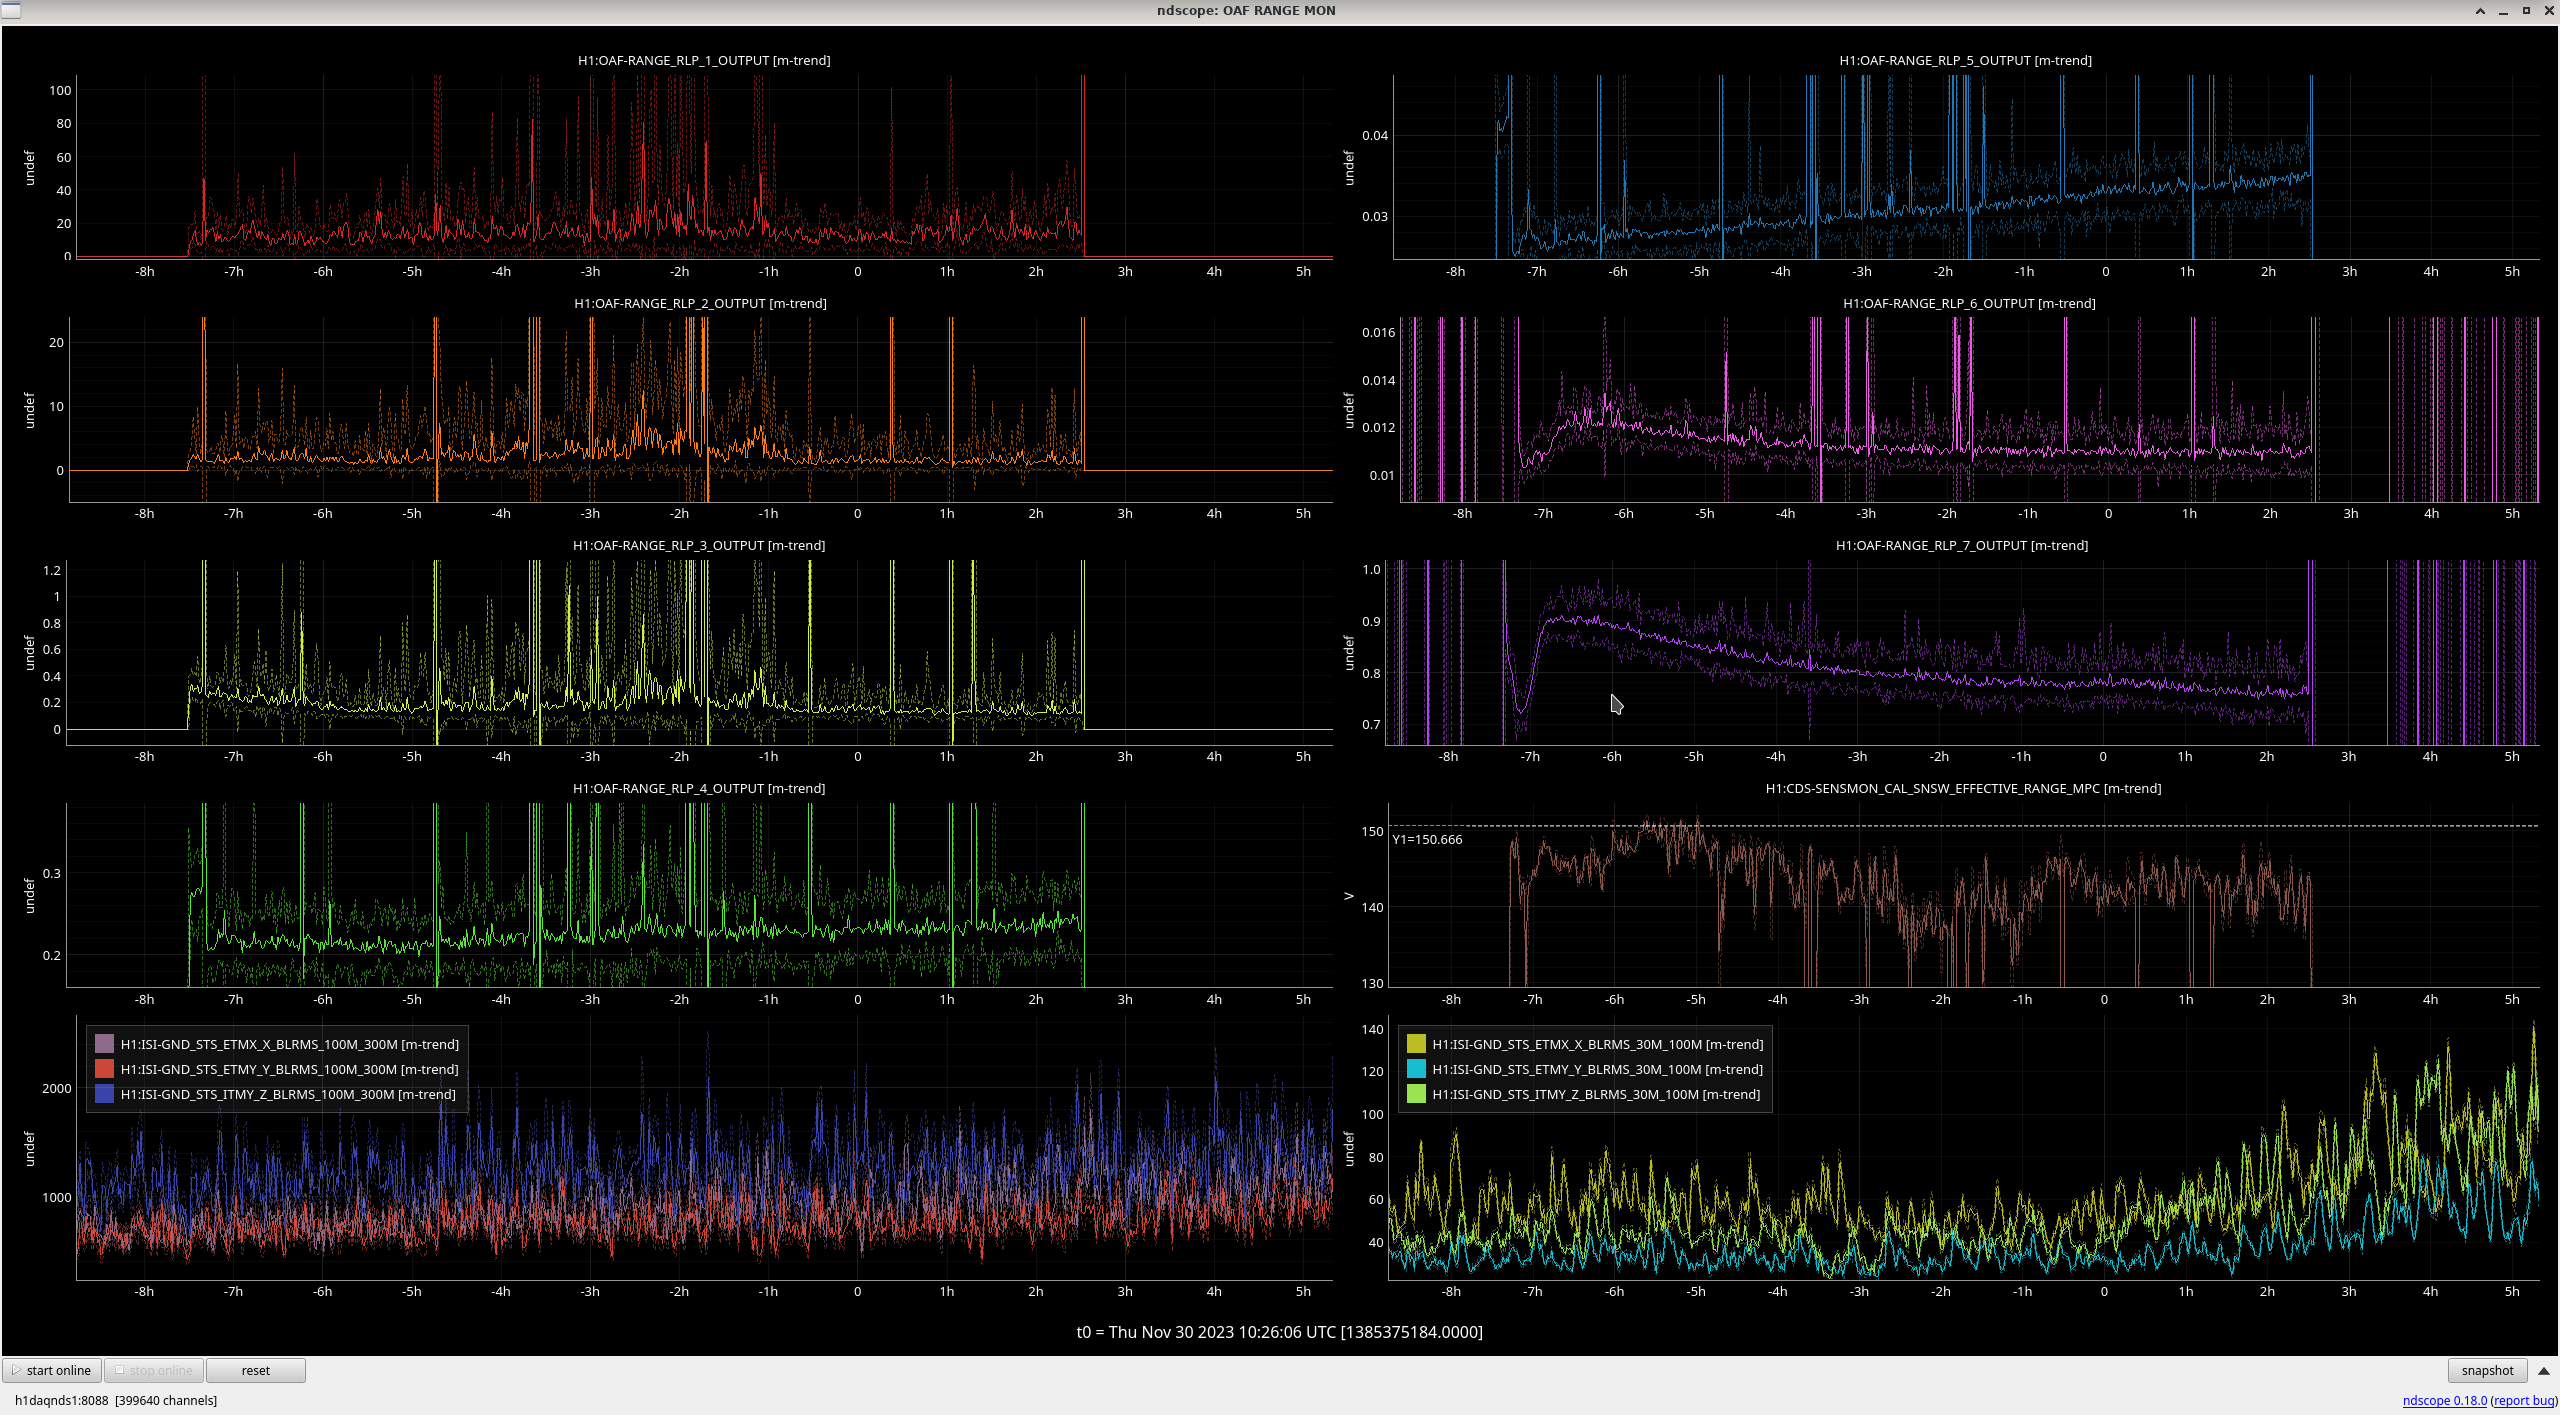Viewport: 2560px width, 1415px height.
Task: Click the 5h tick under RLP_5 plot
Action: [x=2512, y=271]
